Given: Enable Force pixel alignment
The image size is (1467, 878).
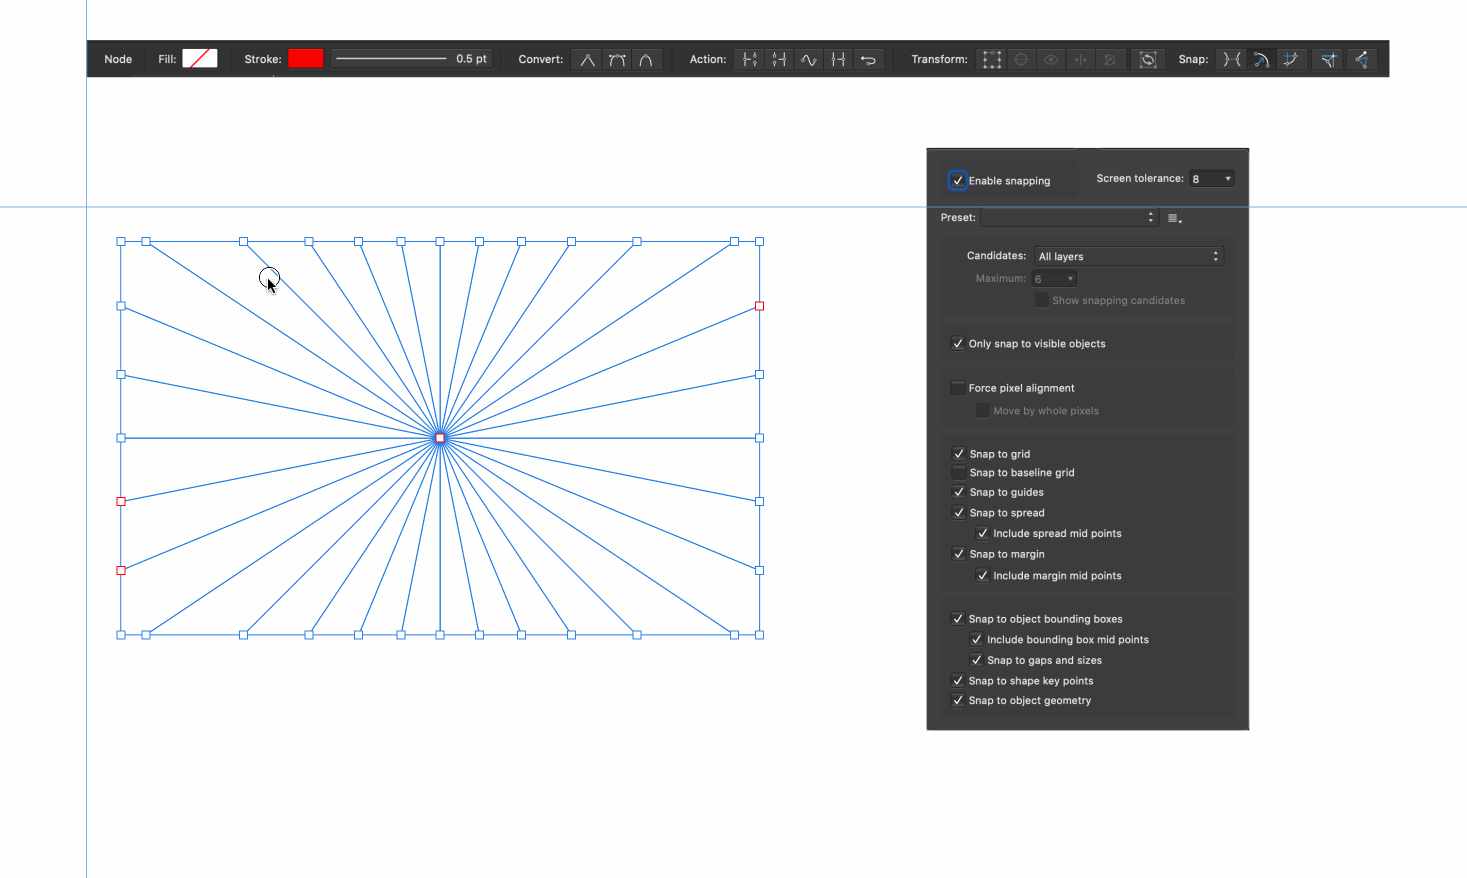Looking at the screenshot, I should (x=958, y=388).
